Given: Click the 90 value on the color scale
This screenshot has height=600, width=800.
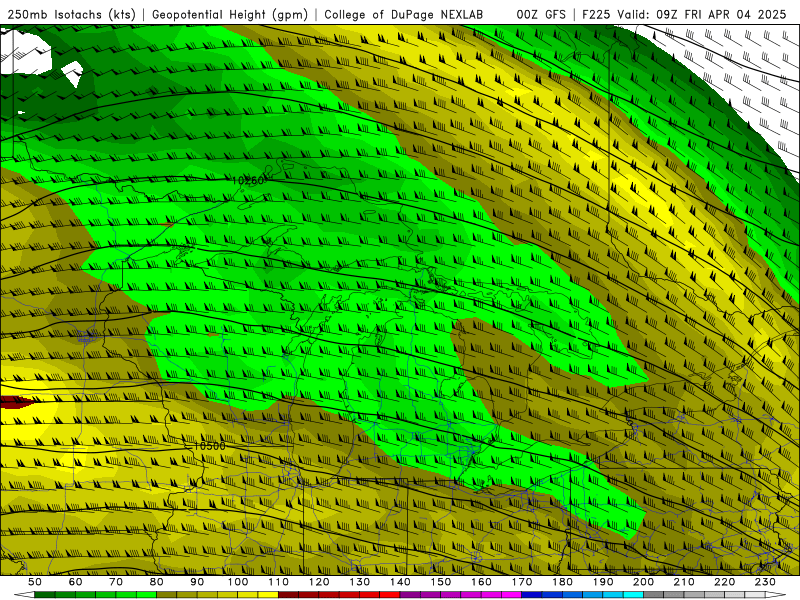Looking at the screenshot, I should tap(197, 582).
